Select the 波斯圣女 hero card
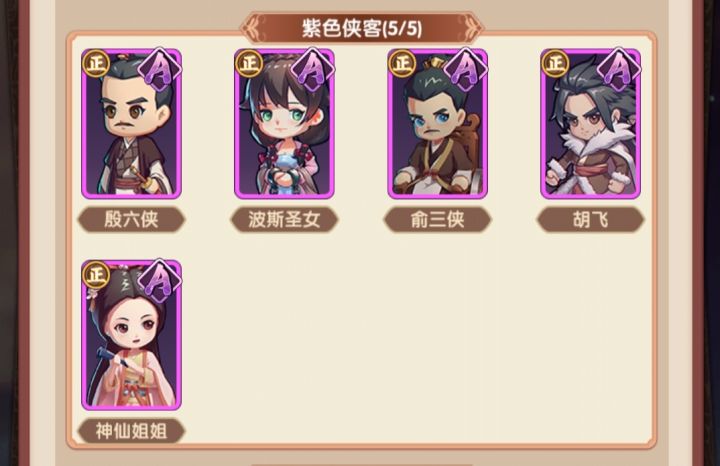 284,124
